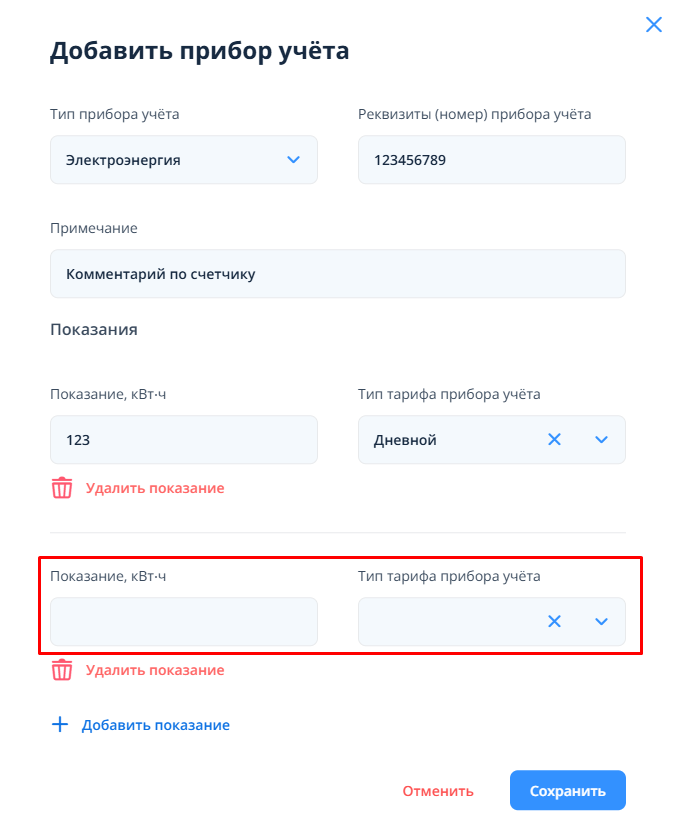Click the empty Показание, кВт·ч field
This screenshot has height=828, width=686.
tap(183, 622)
